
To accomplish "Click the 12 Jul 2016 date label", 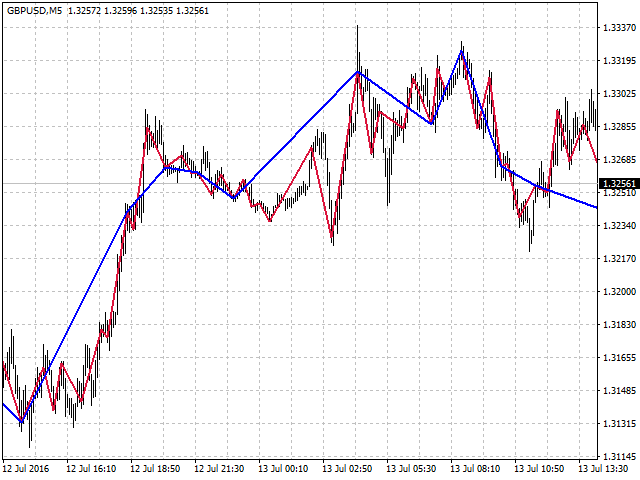I will click(26, 469).
